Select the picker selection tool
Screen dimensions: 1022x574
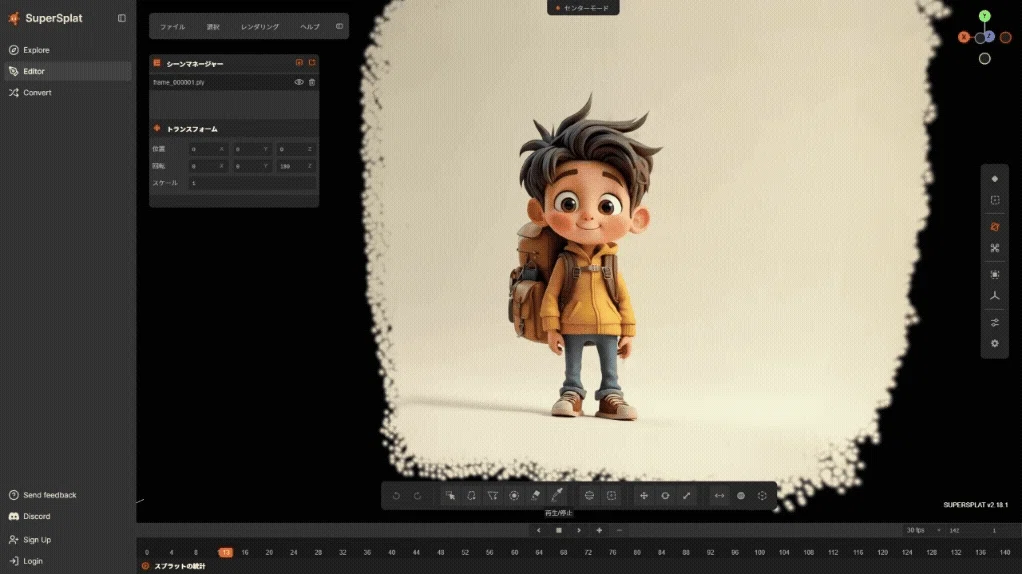(x=450, y=496)
